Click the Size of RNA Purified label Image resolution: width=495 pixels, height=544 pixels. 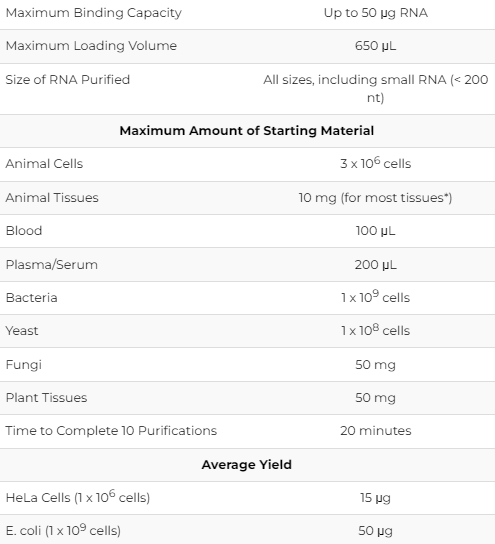68,79
